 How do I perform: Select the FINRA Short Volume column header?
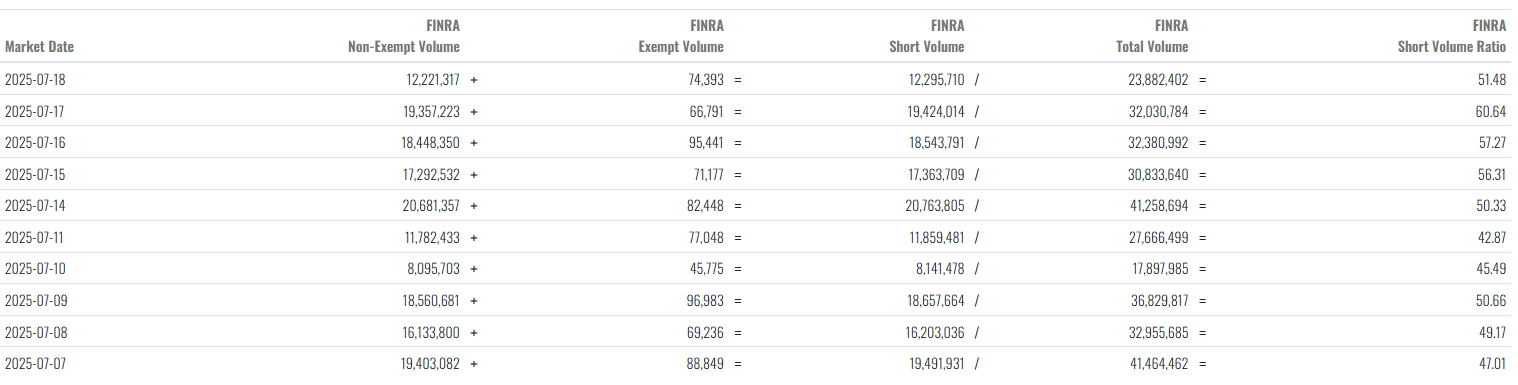tap(927, 36)
